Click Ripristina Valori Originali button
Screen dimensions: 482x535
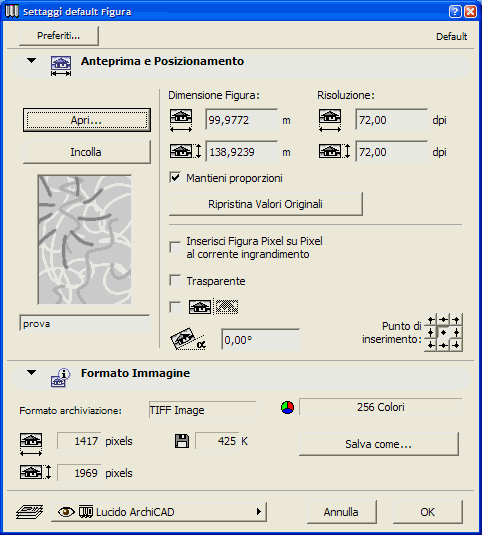(x=265, y=204)
